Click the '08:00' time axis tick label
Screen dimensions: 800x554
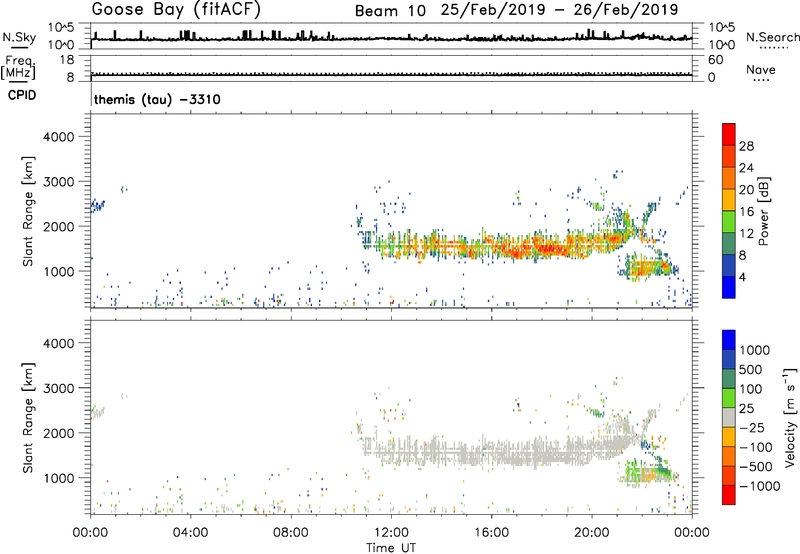291,533
